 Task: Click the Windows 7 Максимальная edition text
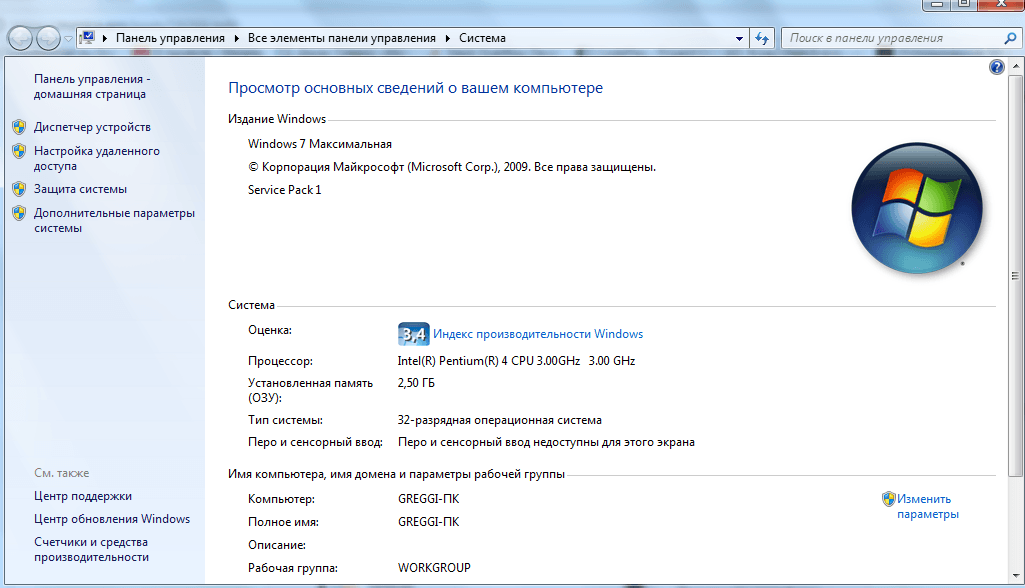click(320, 144)
